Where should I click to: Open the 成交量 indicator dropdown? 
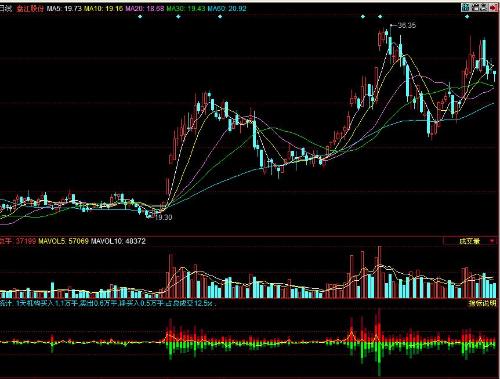pyautogui.click(x=470, y=241)
